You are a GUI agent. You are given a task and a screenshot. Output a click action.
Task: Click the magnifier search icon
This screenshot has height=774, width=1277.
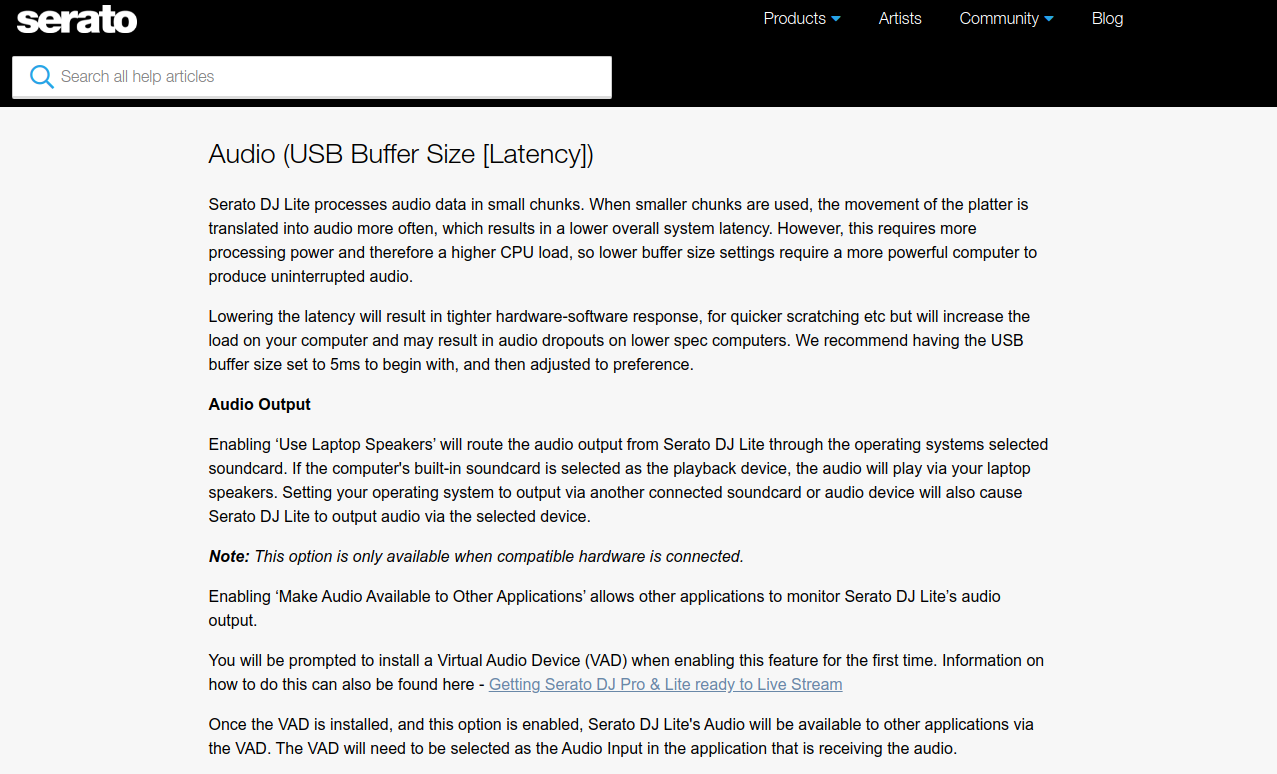pos(41,77)
